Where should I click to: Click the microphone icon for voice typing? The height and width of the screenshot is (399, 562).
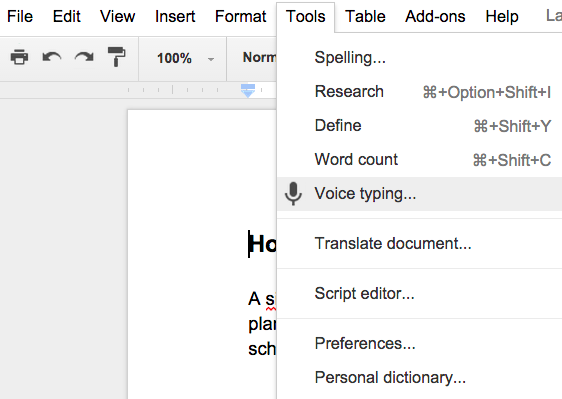tap(293, 194)
